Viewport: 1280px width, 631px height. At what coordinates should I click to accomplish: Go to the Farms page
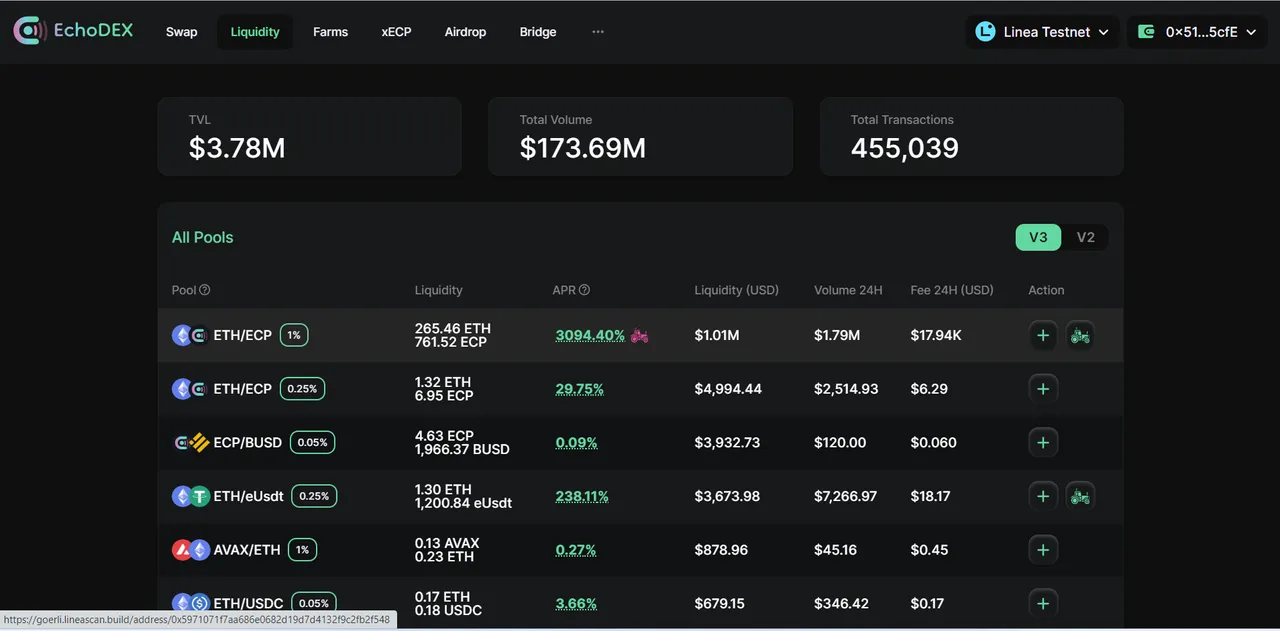pos(330,32)
